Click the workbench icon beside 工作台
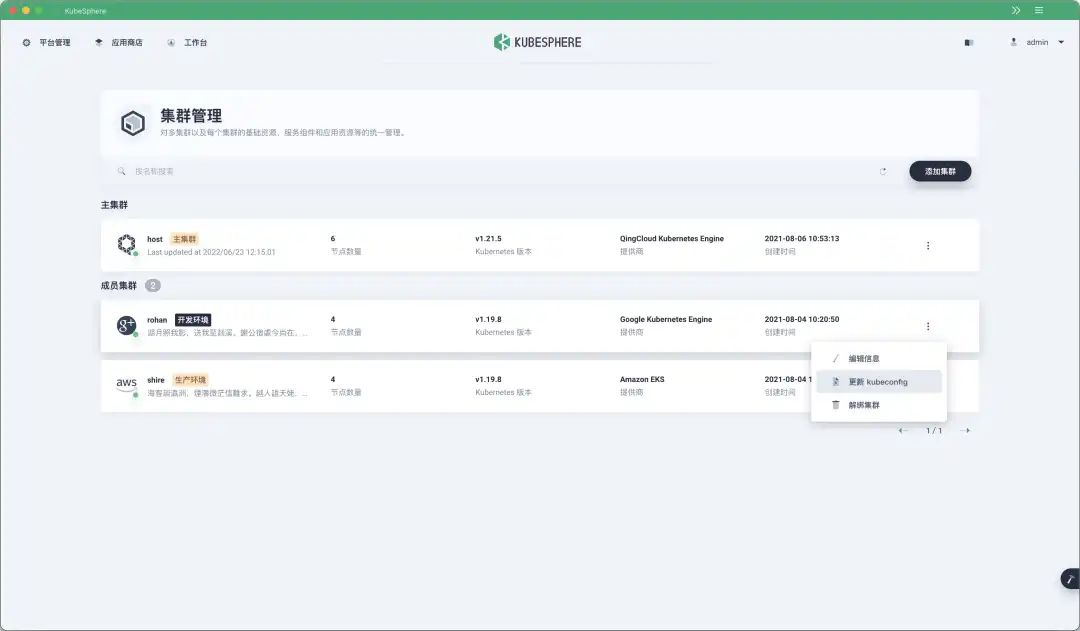Screen dimensions: 1080x631 (x=171, y=43)
